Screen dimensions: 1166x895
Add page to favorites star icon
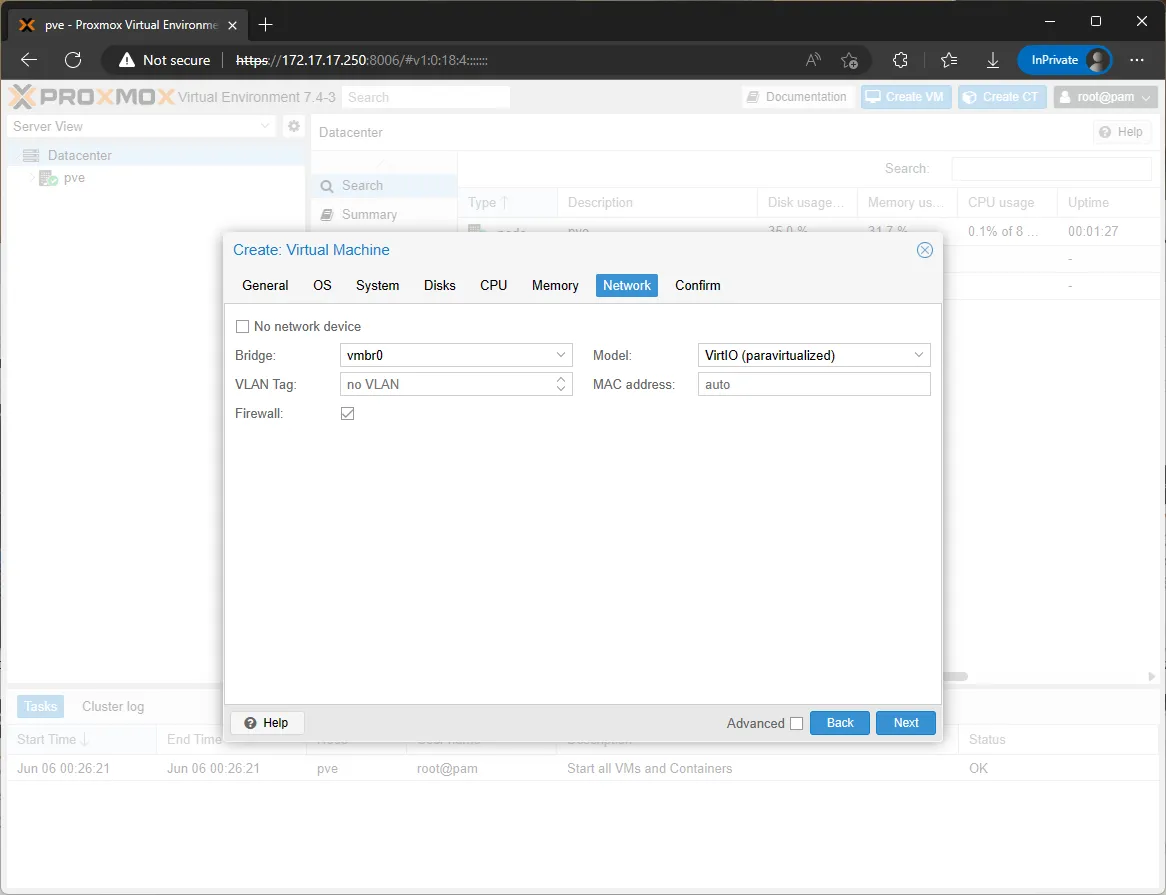pos(849,60)
